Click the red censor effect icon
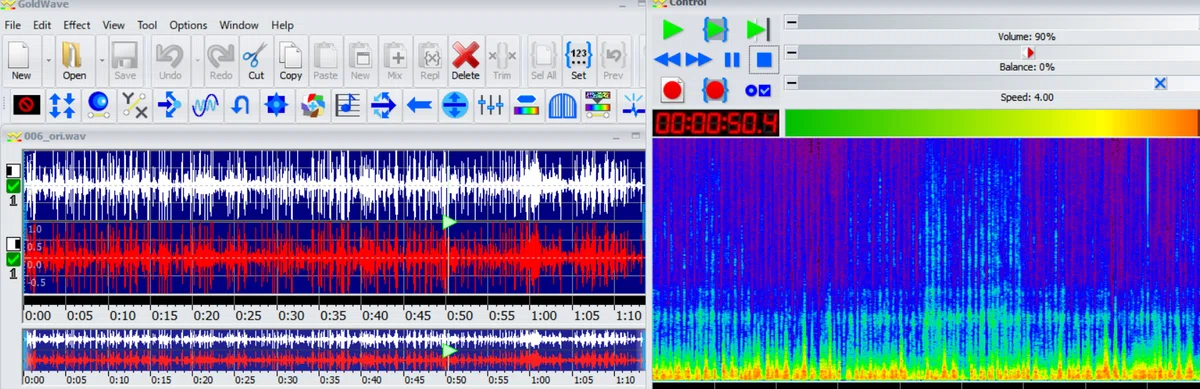Screen dimensions: 1200x389 [x=27, y=103]
